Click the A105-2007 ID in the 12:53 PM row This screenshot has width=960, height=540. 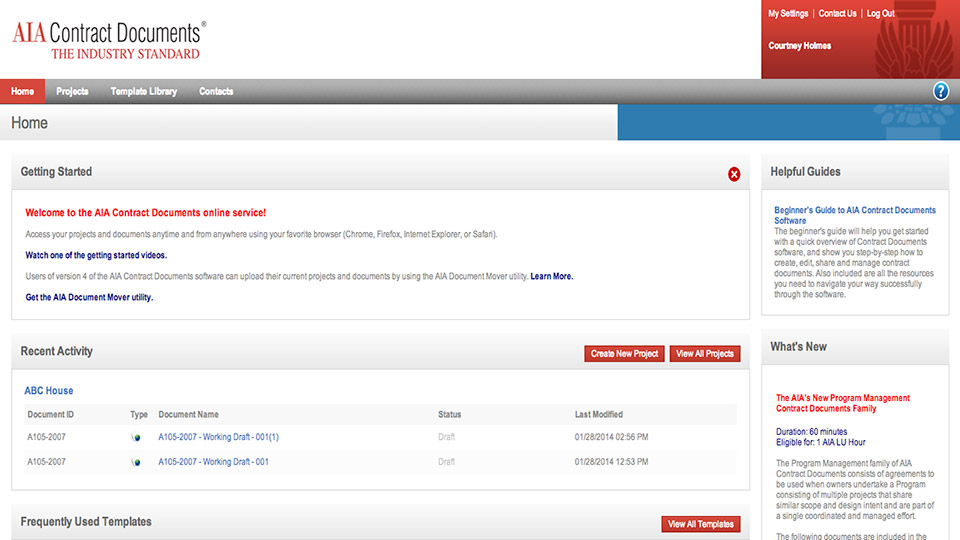(x=47, y=462)
